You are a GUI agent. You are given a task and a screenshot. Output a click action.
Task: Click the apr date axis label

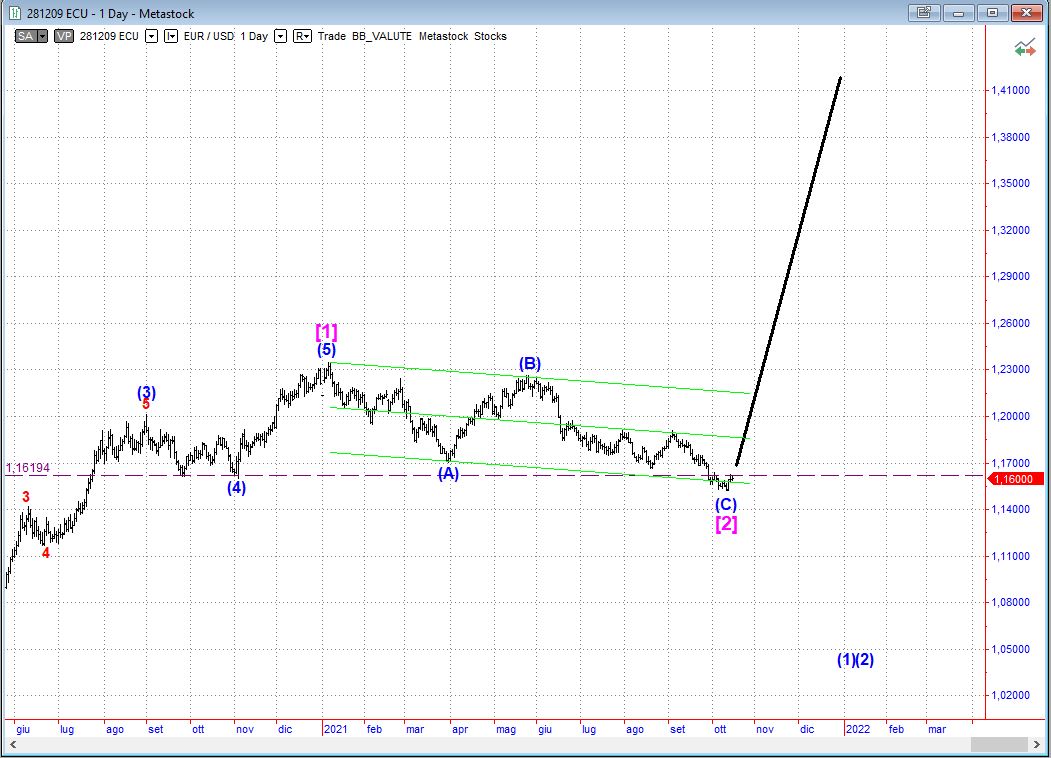tap(460, 729)
